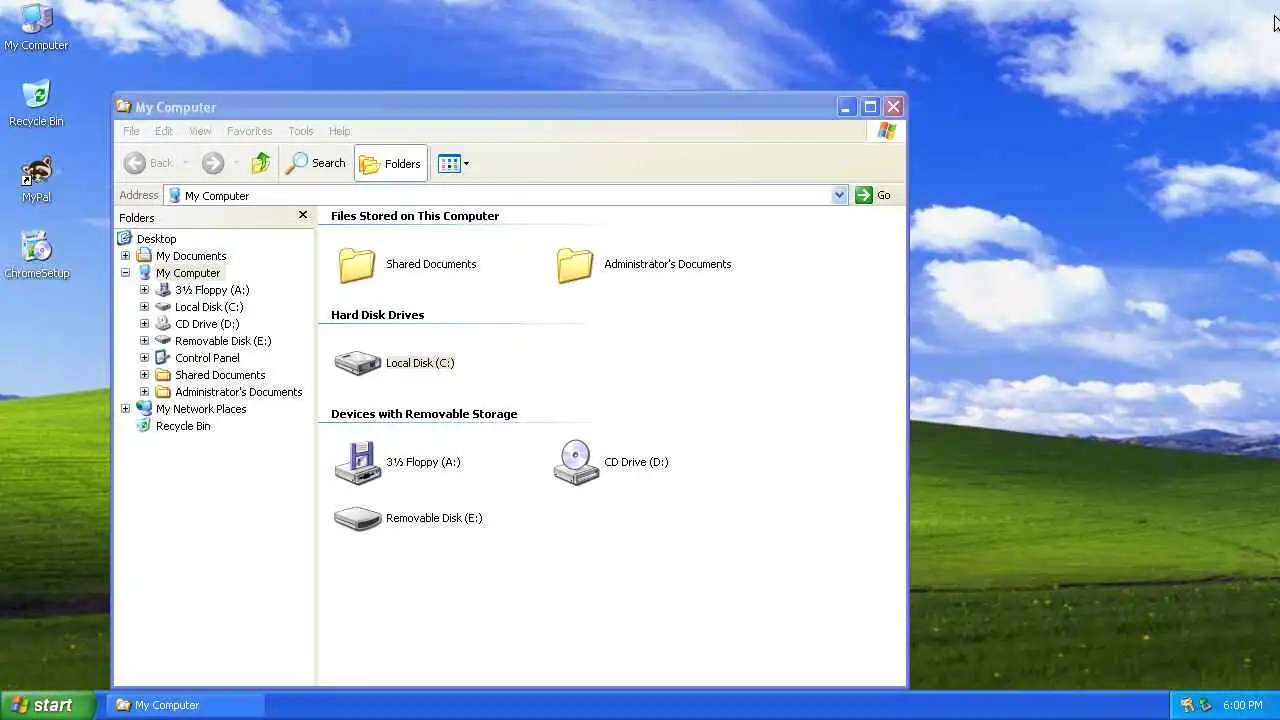Select Administrator's Documents in tree
1280x720 pixels.
[238, 392]
